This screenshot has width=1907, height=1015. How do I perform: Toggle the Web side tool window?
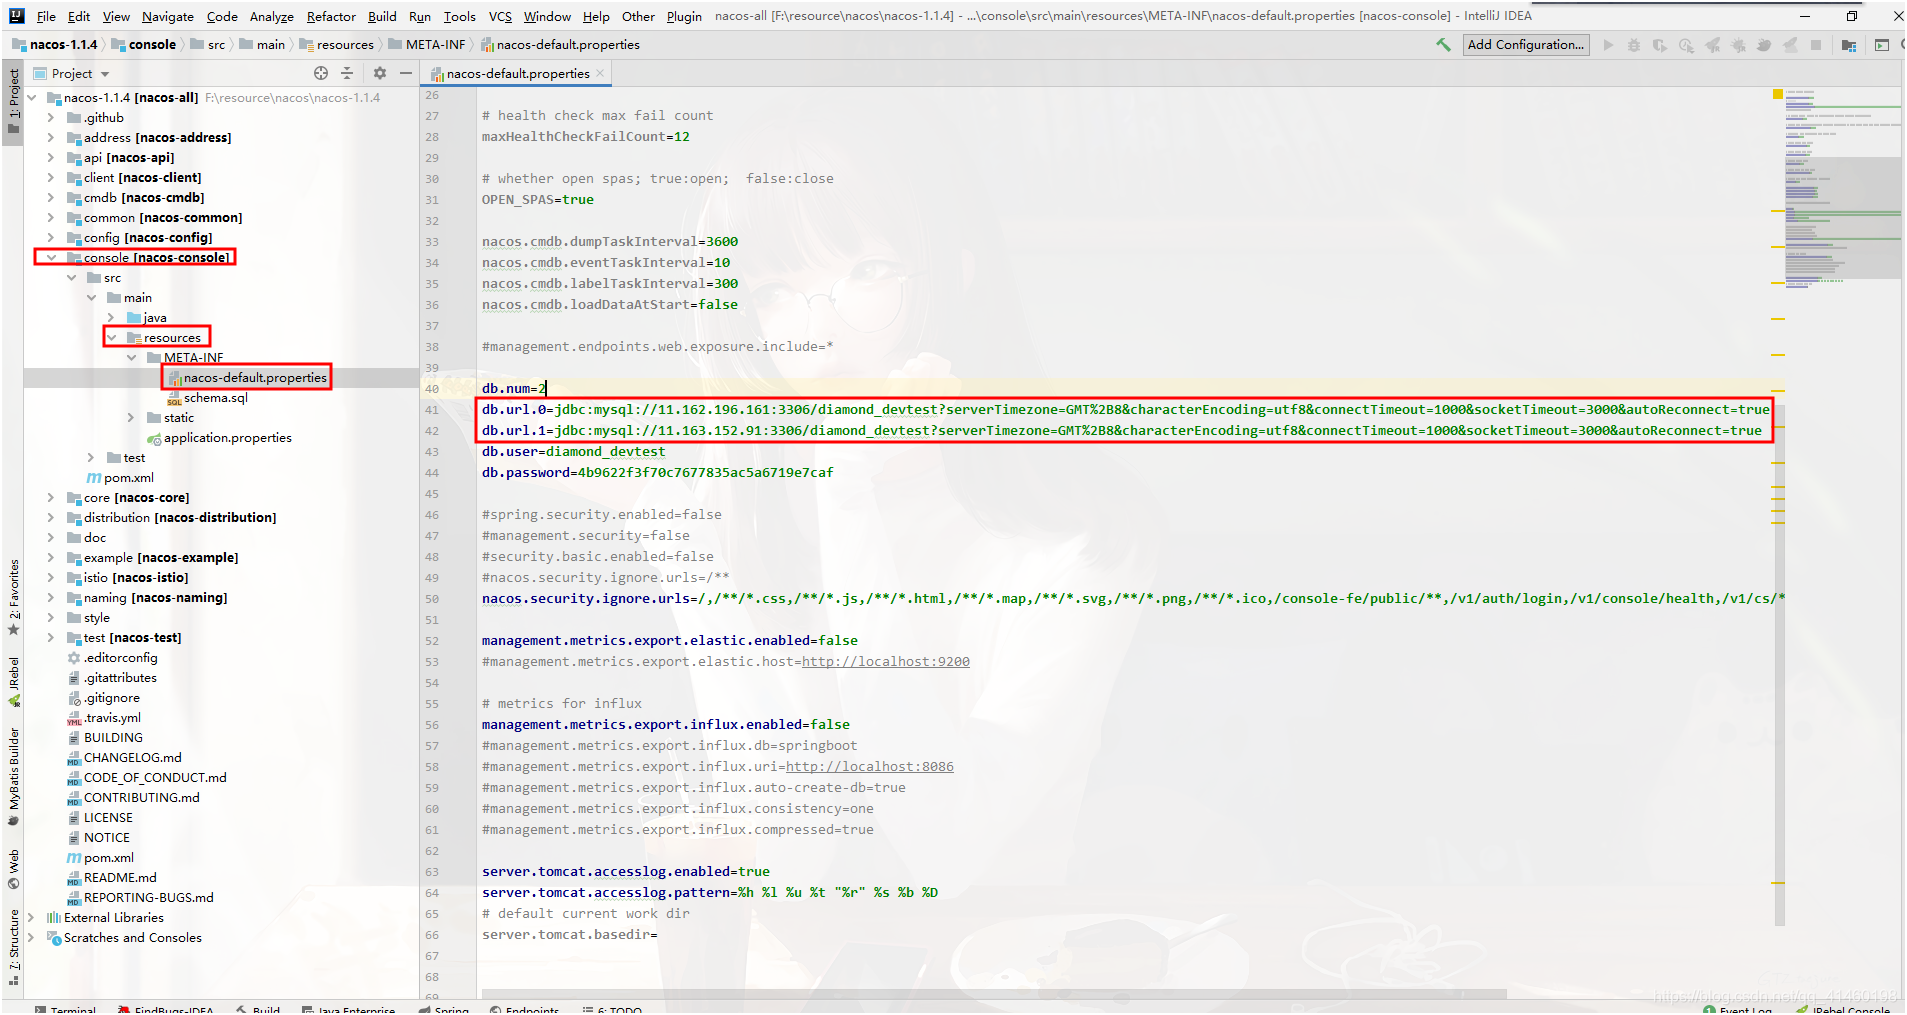click(13, 868)
